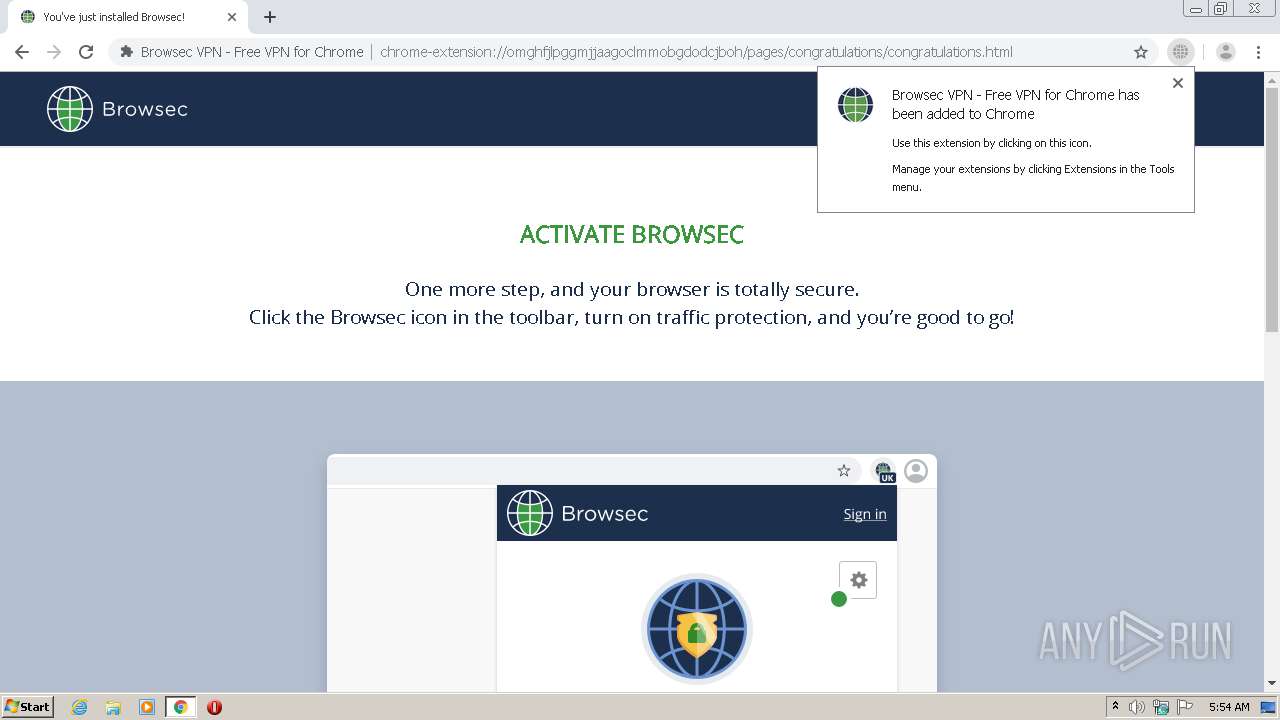1280x720 pixels.
Task: Bookmark this page with the star icon
Action: tap(1141, 52)
